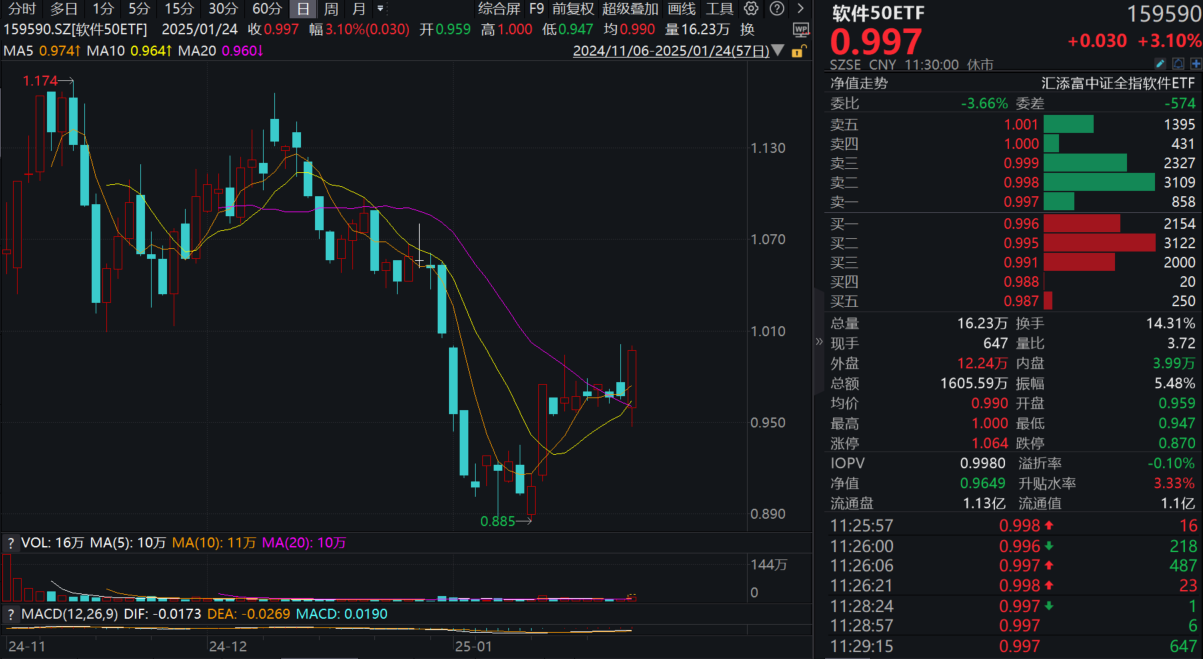Expand more period options dropdown after 月
This screenshot has width=1203, height=659.
click(x=379, y=9)
